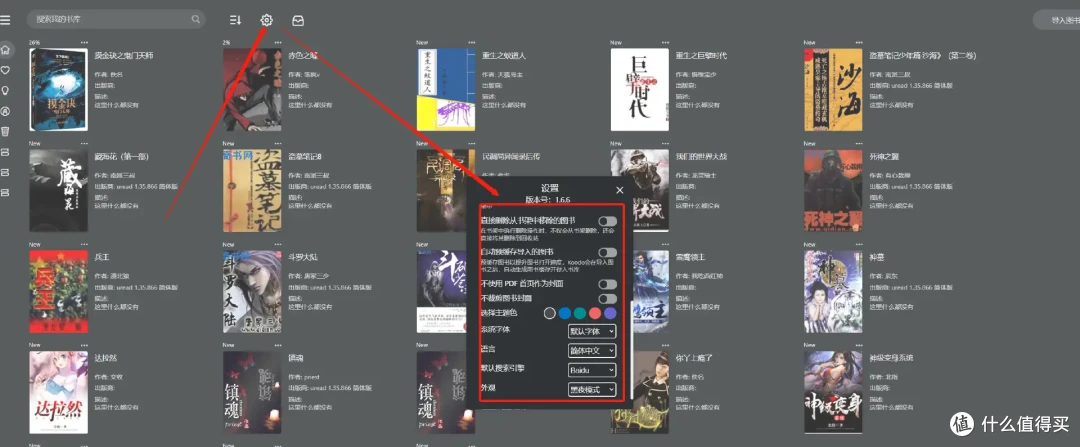
Task: Open more options for 我们的世界大战
Action: coord(665,144)
